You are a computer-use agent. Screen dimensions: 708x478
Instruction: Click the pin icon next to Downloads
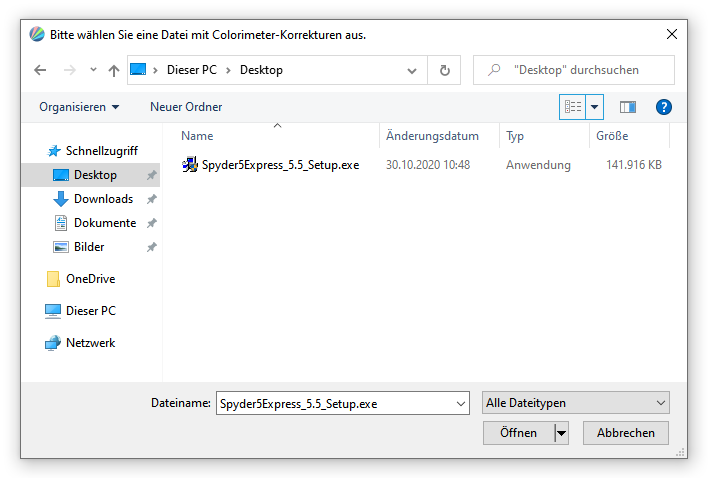(152, 199)
